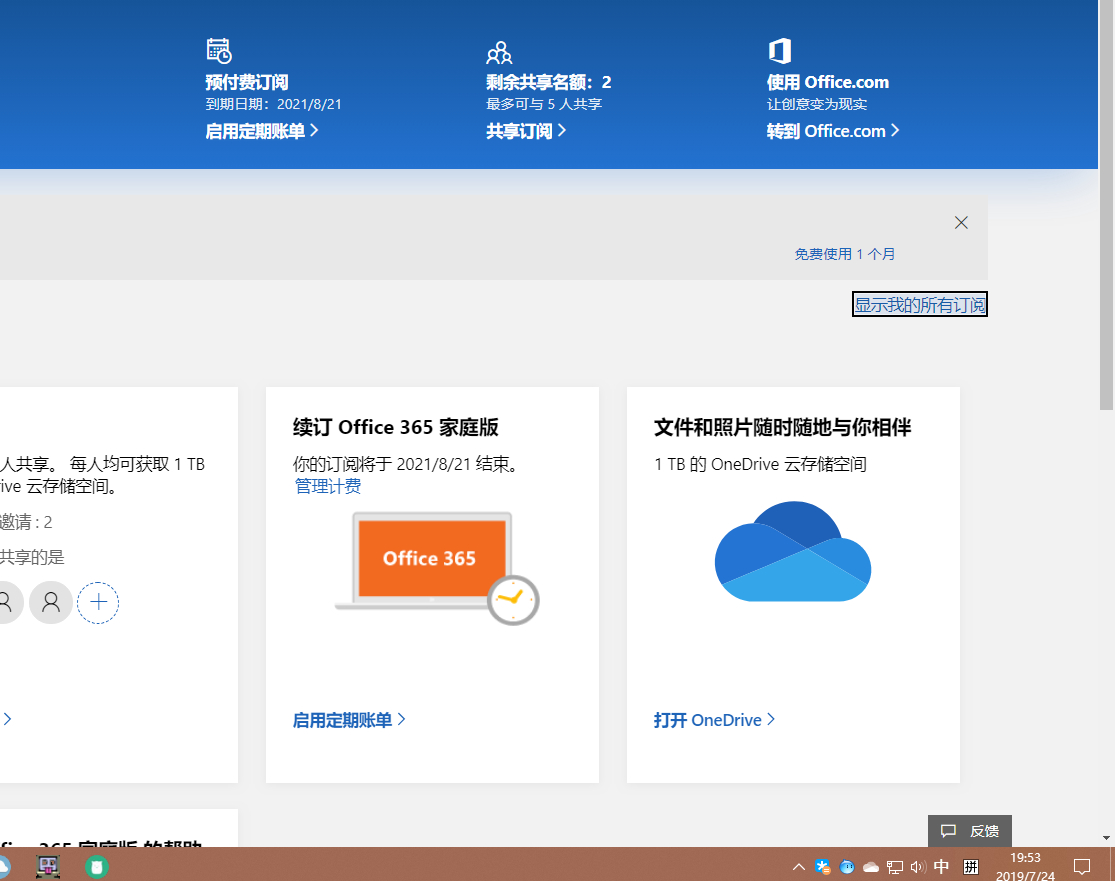Click the blue star tray icon
Viewport: 1115px width, 881px height.
click(823, 867)
